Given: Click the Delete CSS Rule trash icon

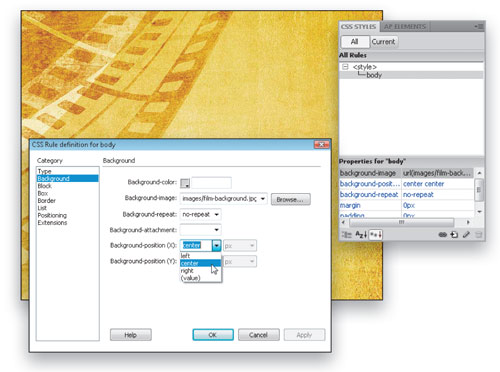Looking at the screenshot, I should pyautogui.click(x=478, y=235).
